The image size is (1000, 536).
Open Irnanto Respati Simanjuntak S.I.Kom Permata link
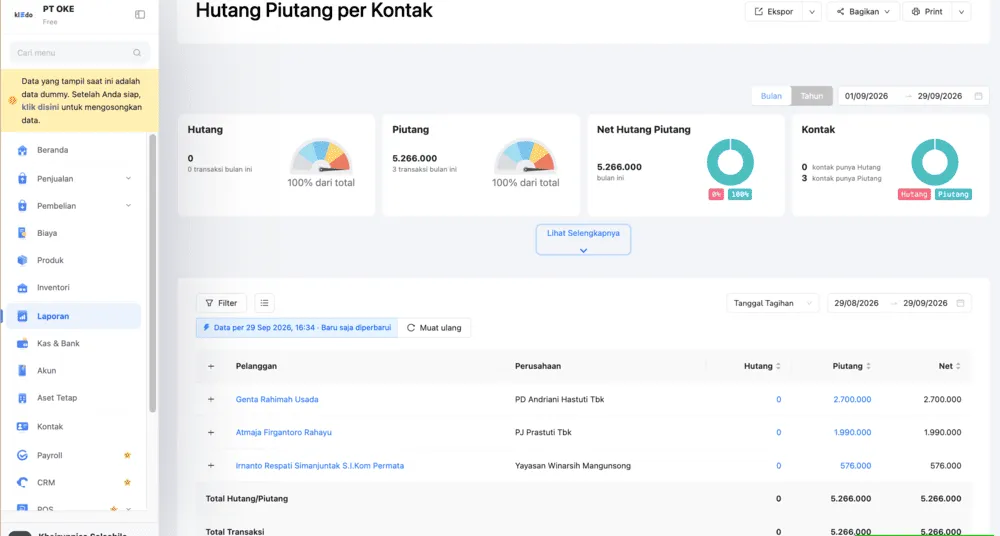(x=320, y=466)
